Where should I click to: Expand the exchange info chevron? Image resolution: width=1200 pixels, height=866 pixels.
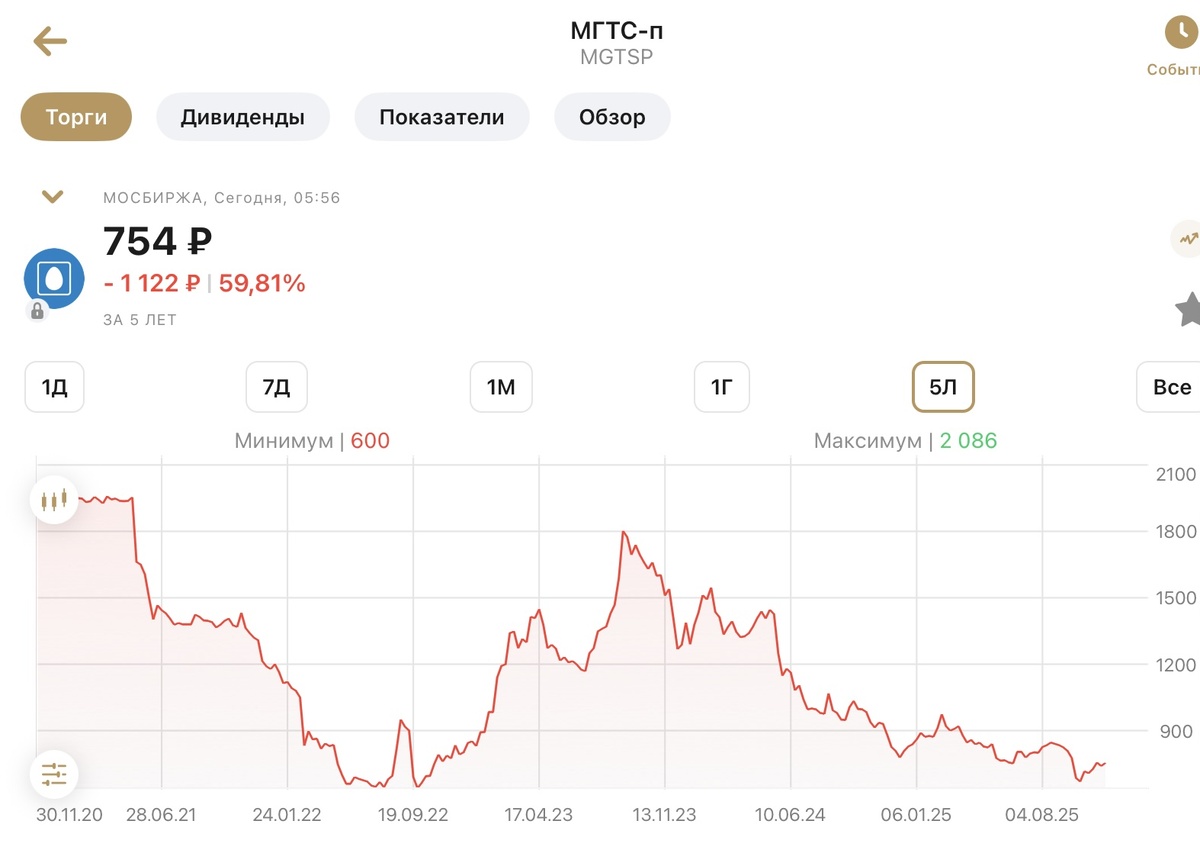point(52,197)
